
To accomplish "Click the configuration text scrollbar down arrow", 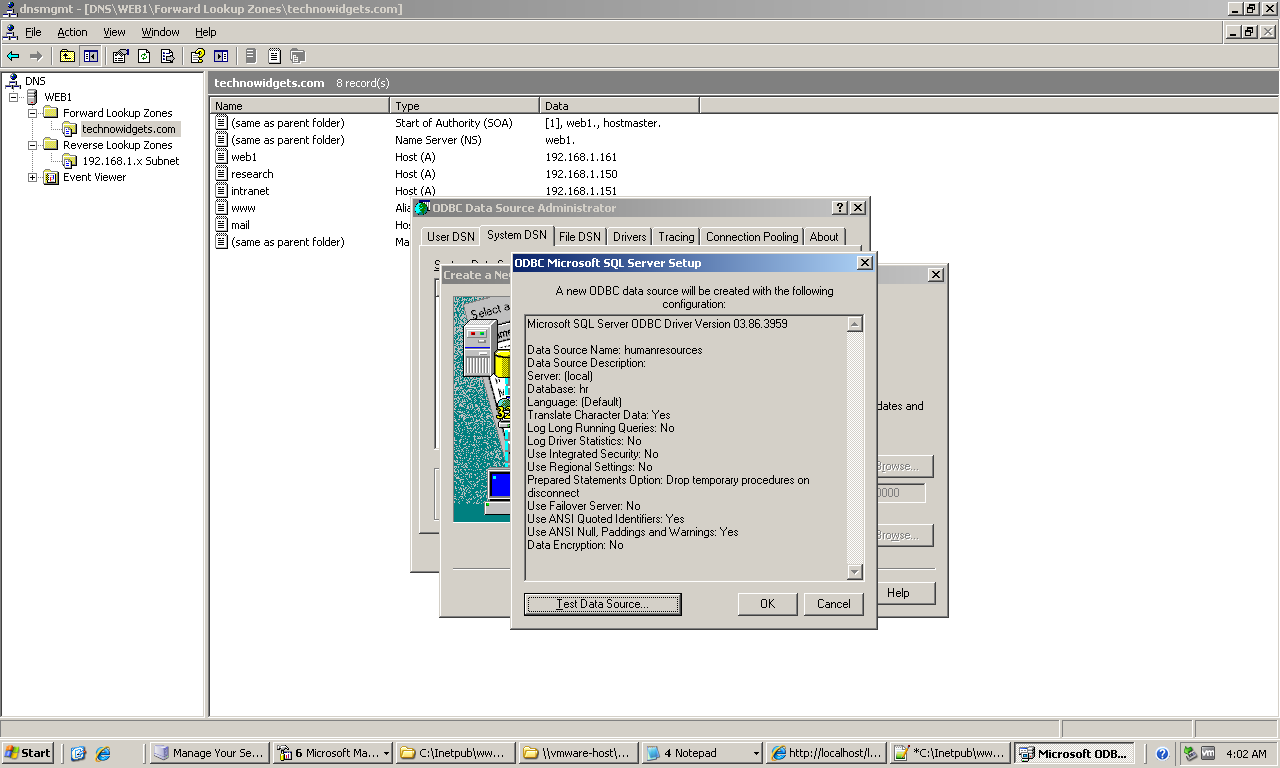I will pyautogui.click(x=854, y=572).
